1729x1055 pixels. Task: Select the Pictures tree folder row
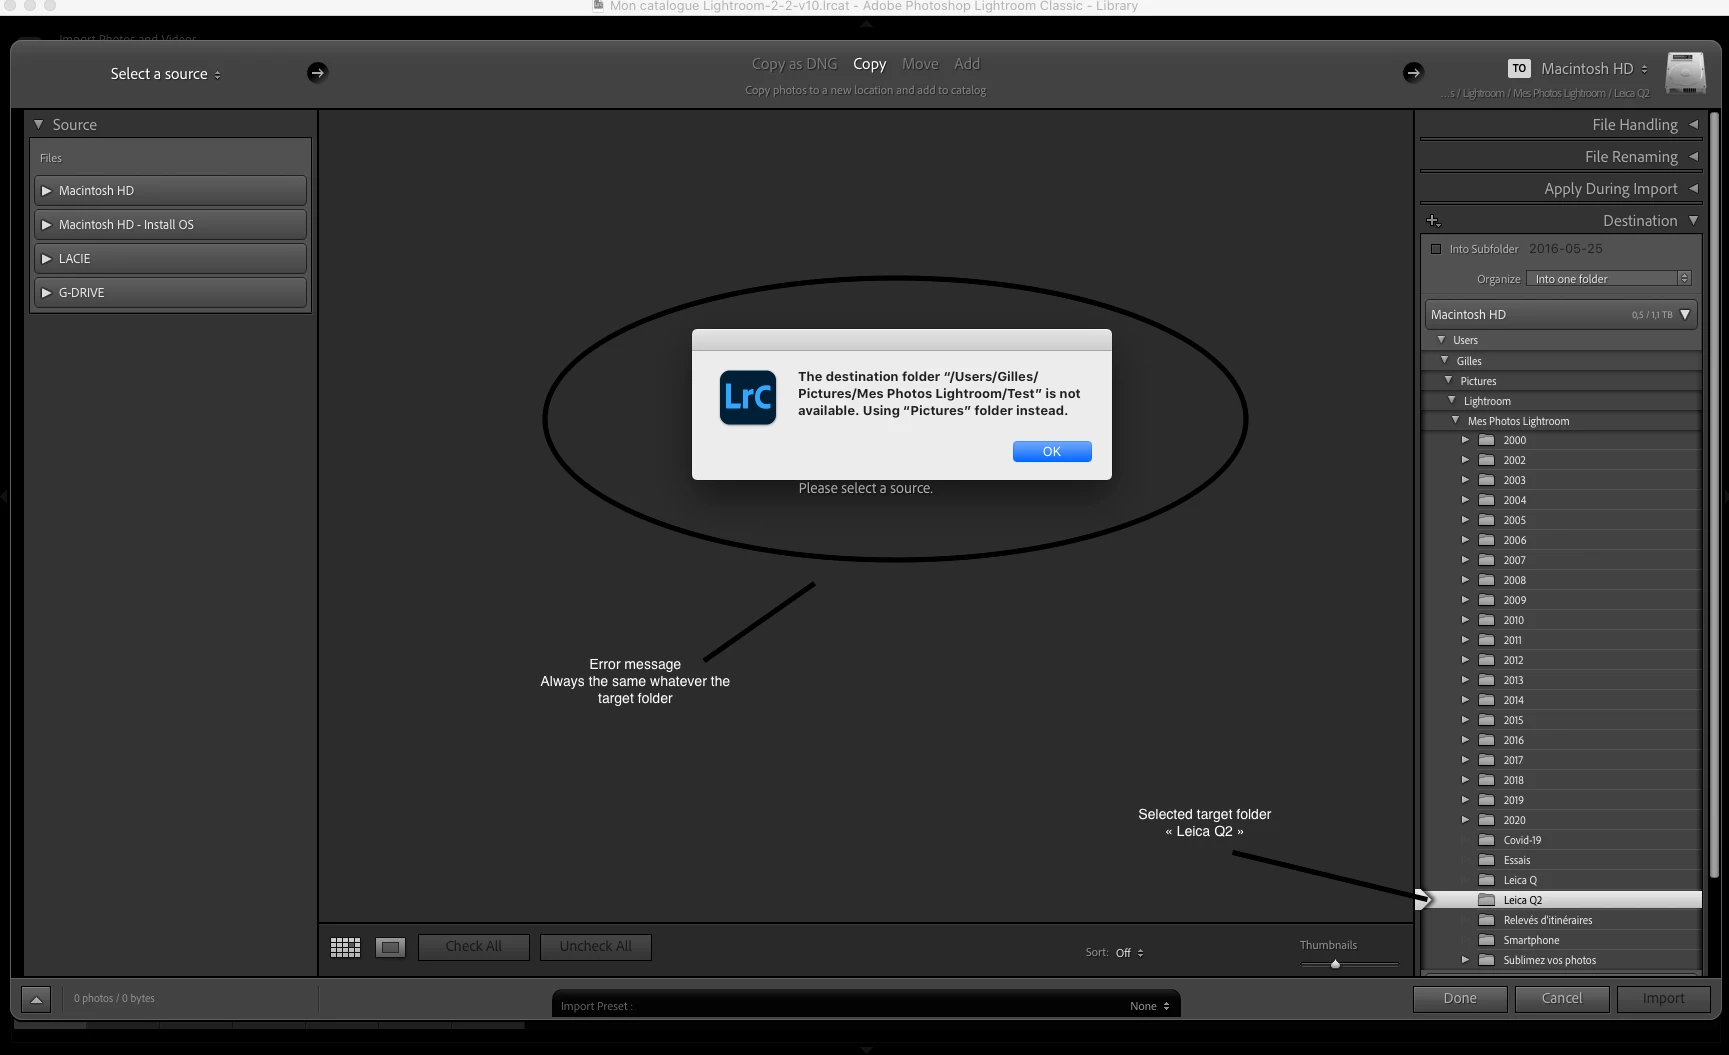[x=1562, y=381]
